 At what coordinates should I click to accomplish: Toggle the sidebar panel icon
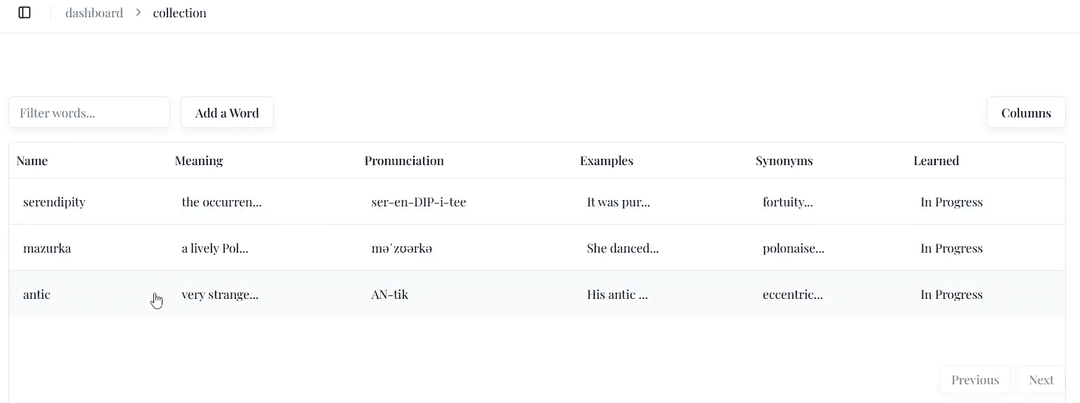point(25,13)
